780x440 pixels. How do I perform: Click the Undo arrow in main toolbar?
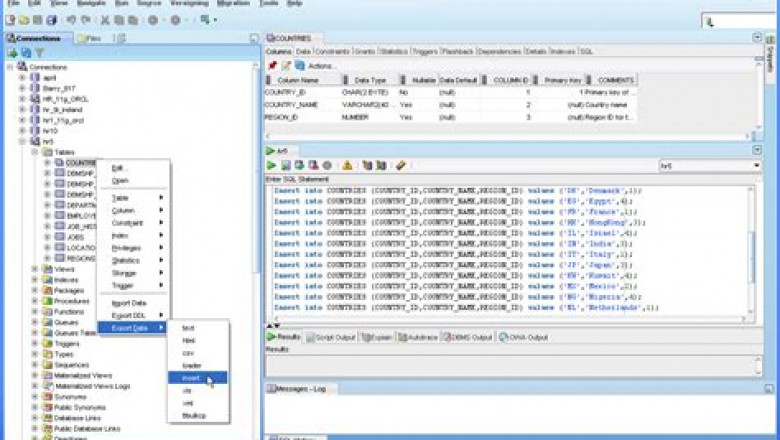(71, 19)
